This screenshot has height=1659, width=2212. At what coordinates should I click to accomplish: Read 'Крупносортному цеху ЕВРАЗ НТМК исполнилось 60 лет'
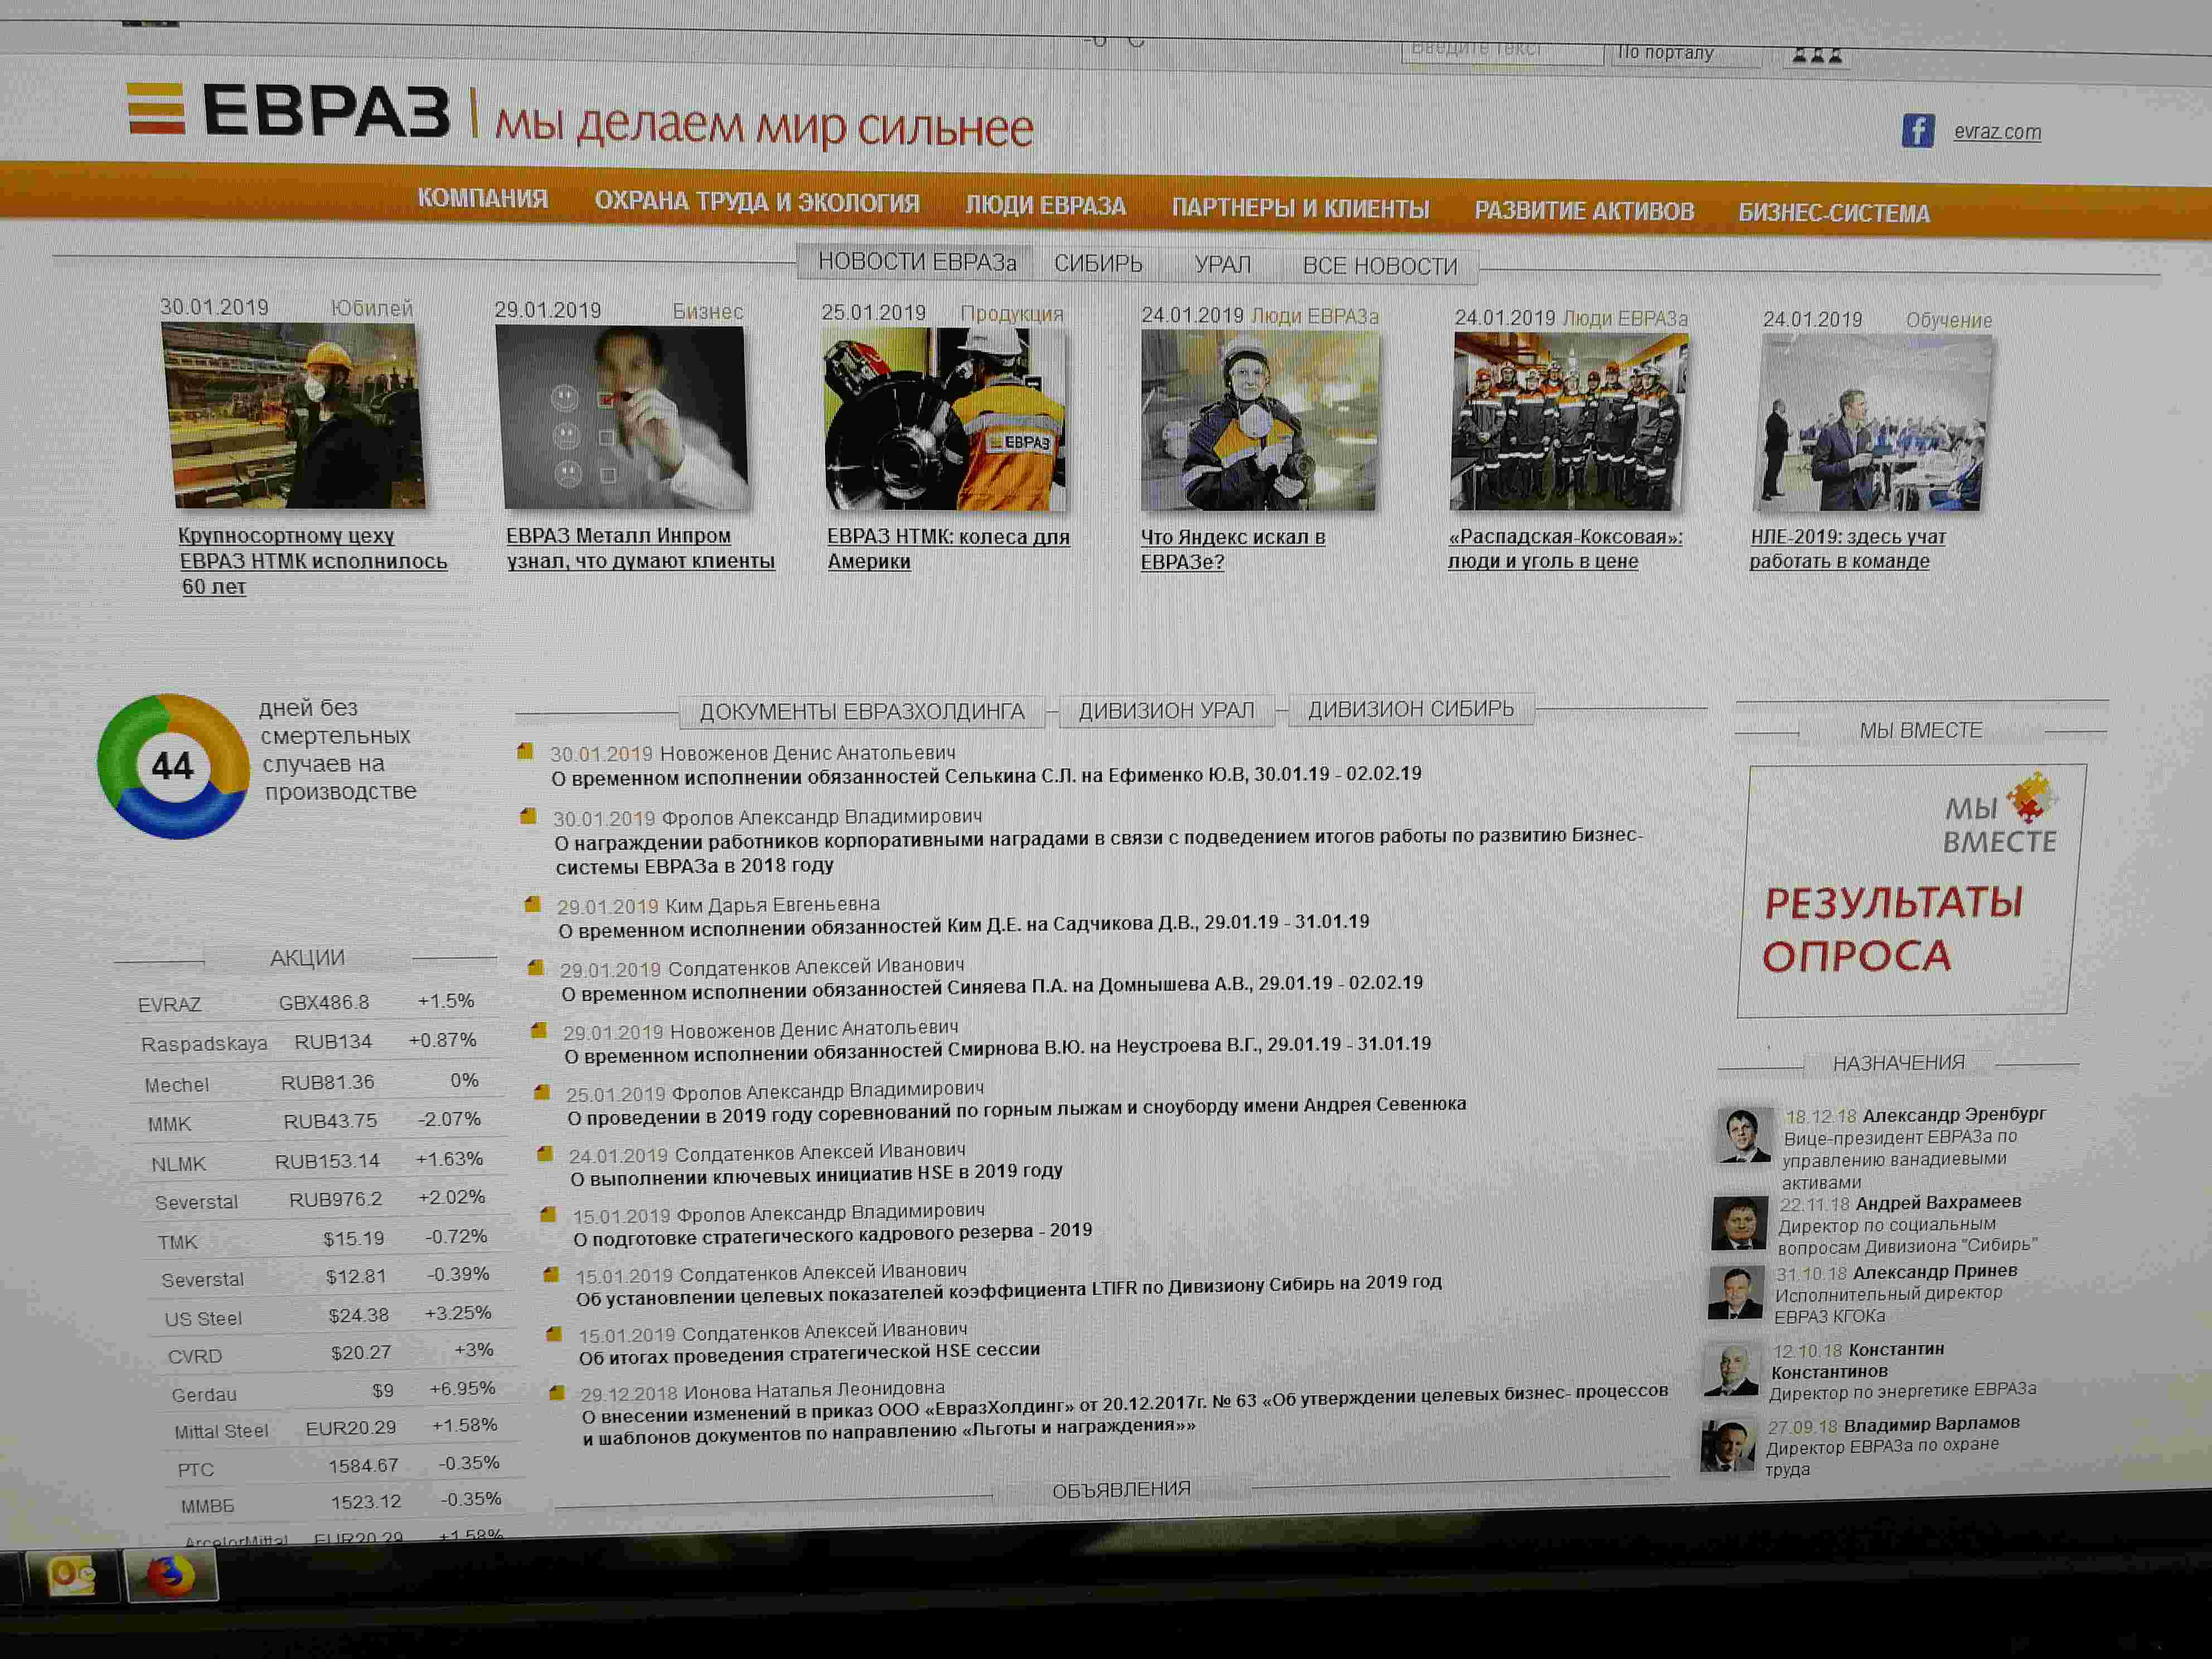point(312,561)
